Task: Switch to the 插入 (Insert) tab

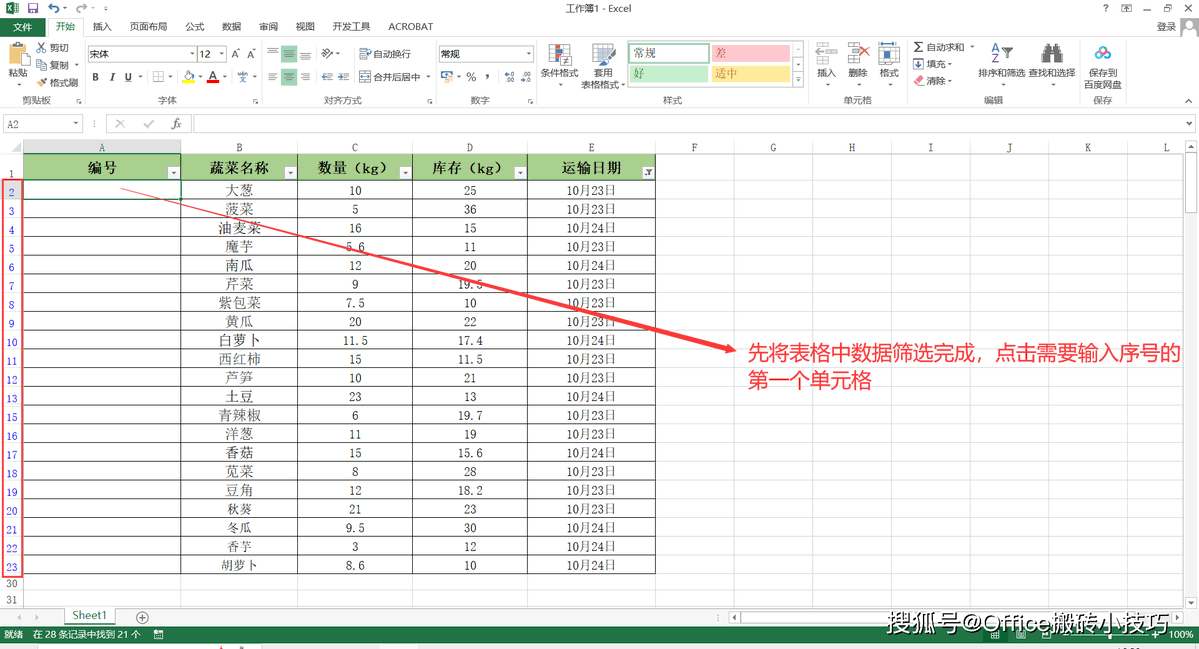Action: (x=102, y=27)
